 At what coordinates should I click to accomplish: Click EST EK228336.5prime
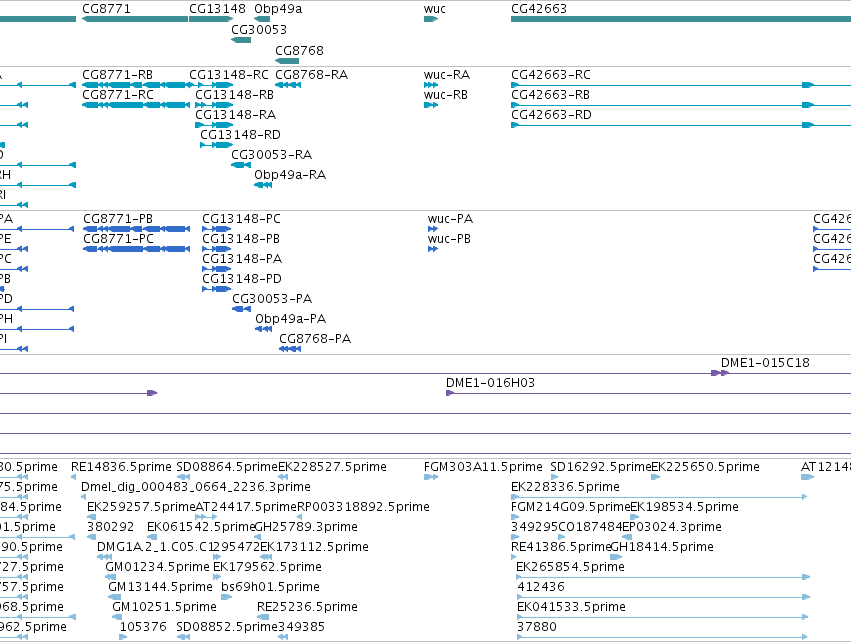[566, 487]
